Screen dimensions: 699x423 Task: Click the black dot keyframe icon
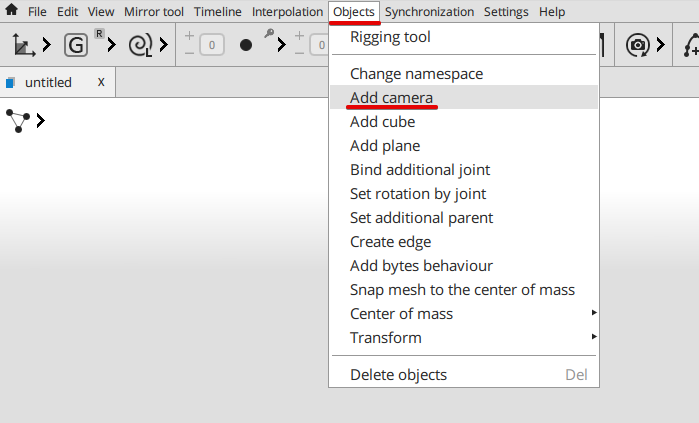246,45
